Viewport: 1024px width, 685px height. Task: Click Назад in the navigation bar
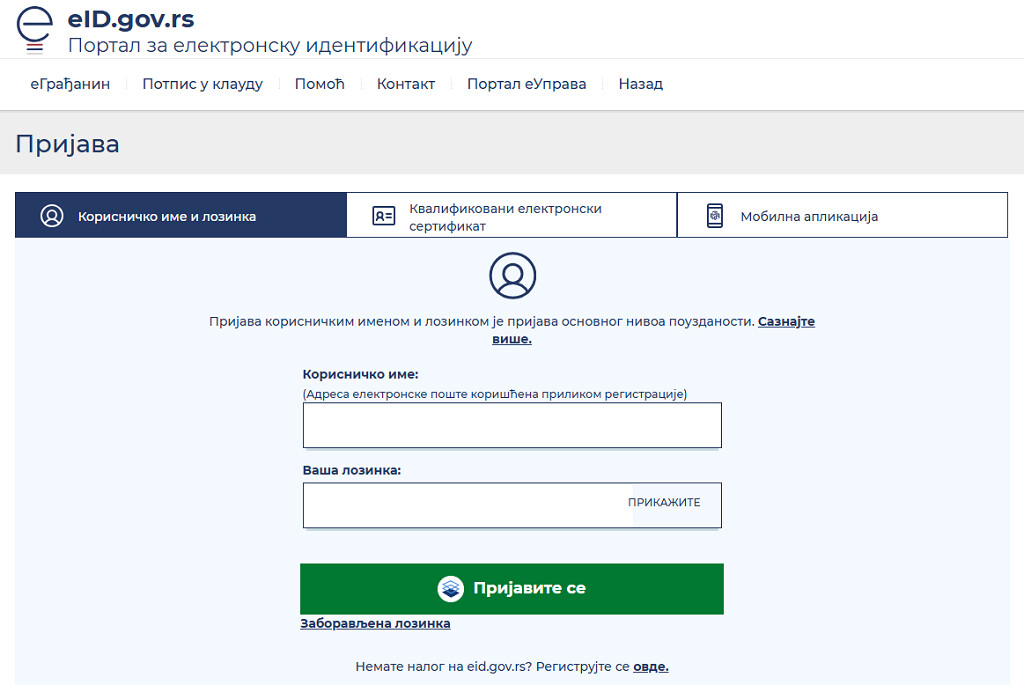tap(640, 84)
